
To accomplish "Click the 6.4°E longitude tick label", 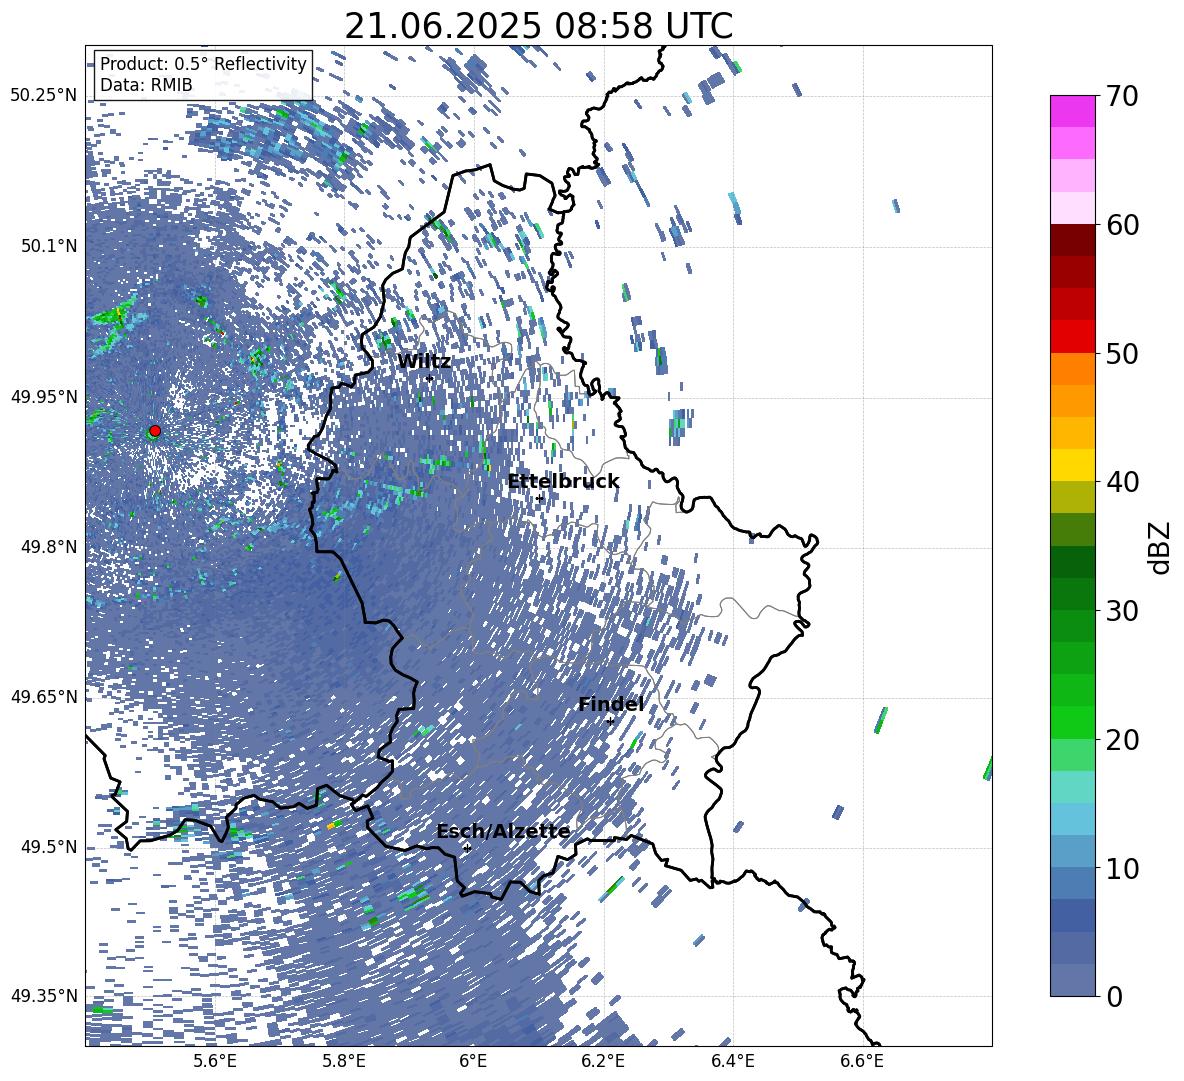I will coord(732,1061).
